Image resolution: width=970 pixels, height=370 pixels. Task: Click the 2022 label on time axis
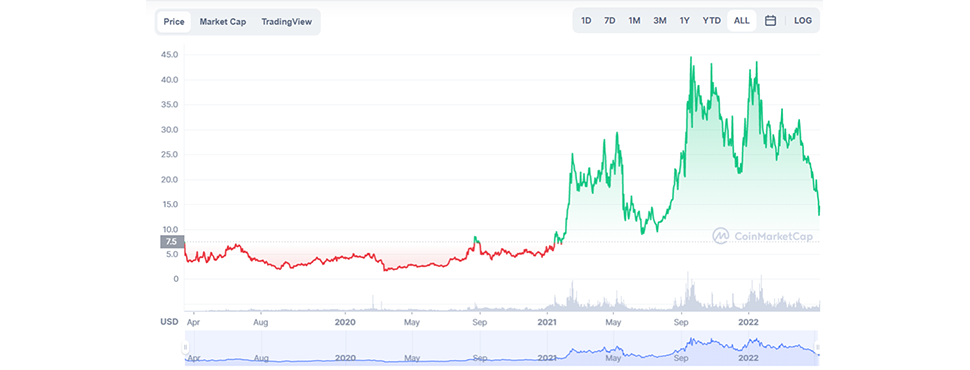(749, 322)
